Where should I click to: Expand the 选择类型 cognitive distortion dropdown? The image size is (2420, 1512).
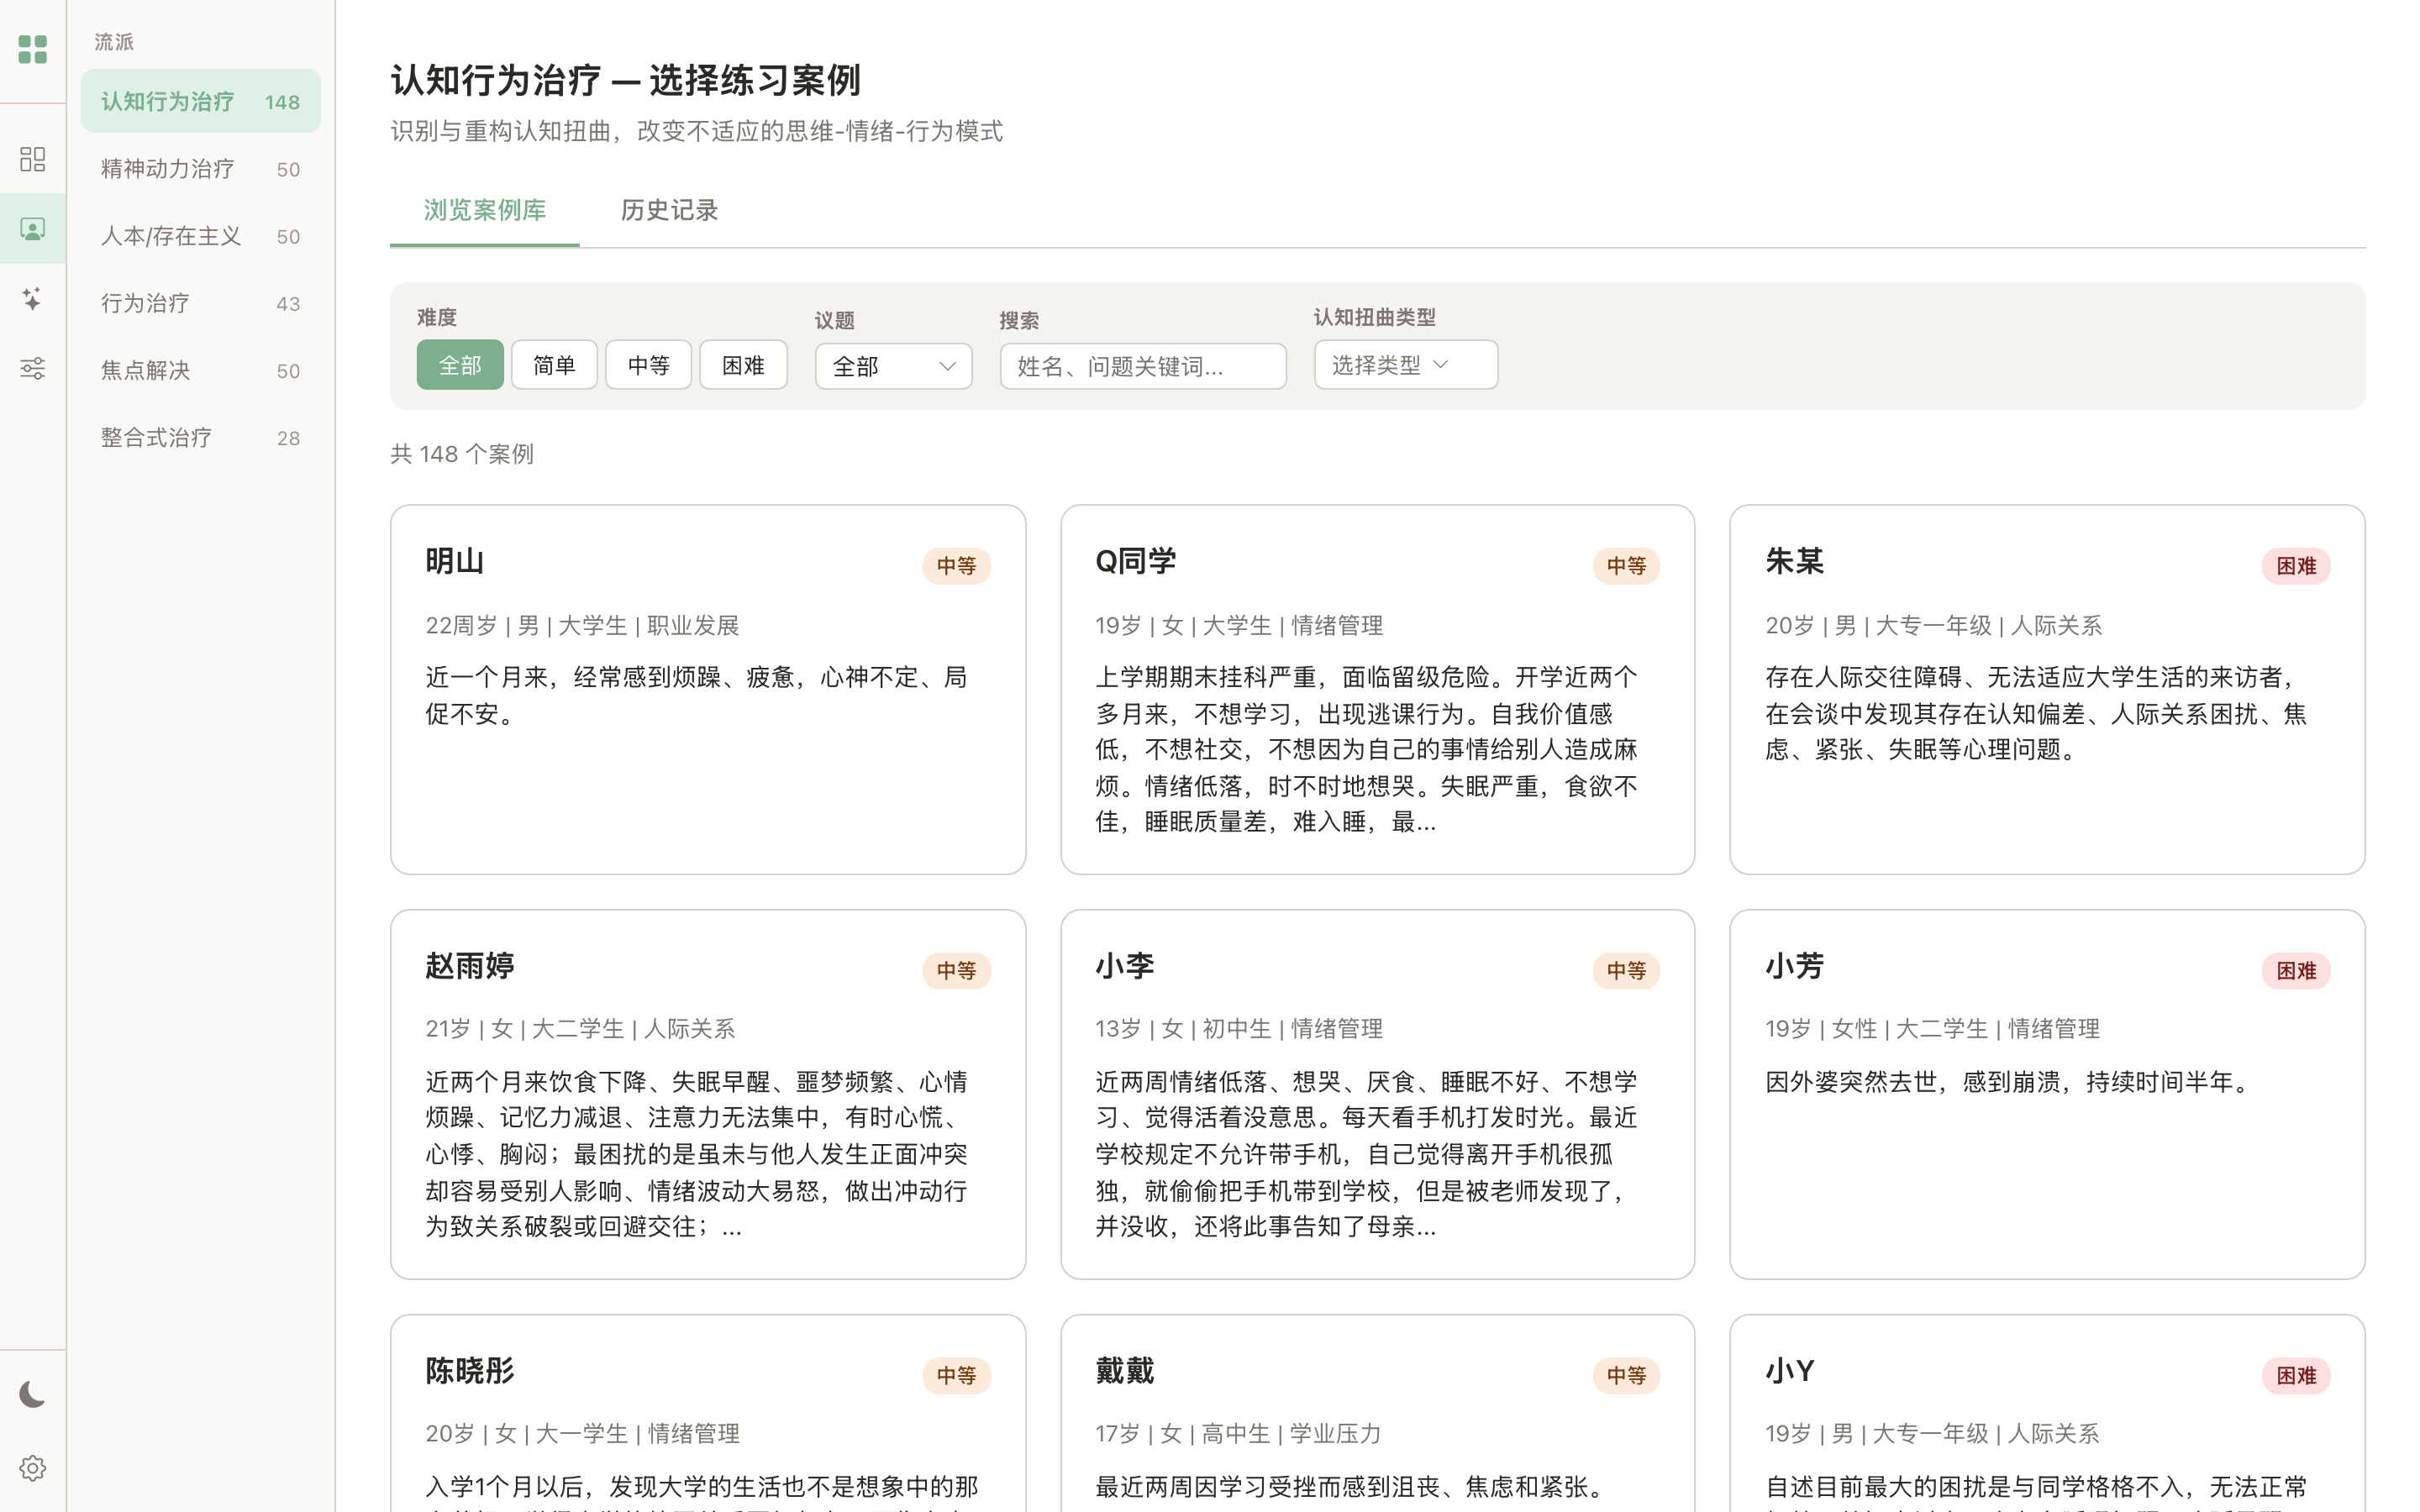point(1406,365)
